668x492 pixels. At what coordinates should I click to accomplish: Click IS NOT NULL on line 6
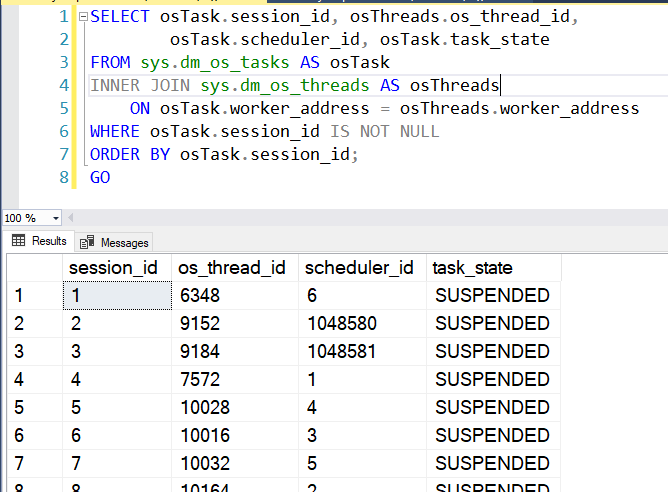384,132
